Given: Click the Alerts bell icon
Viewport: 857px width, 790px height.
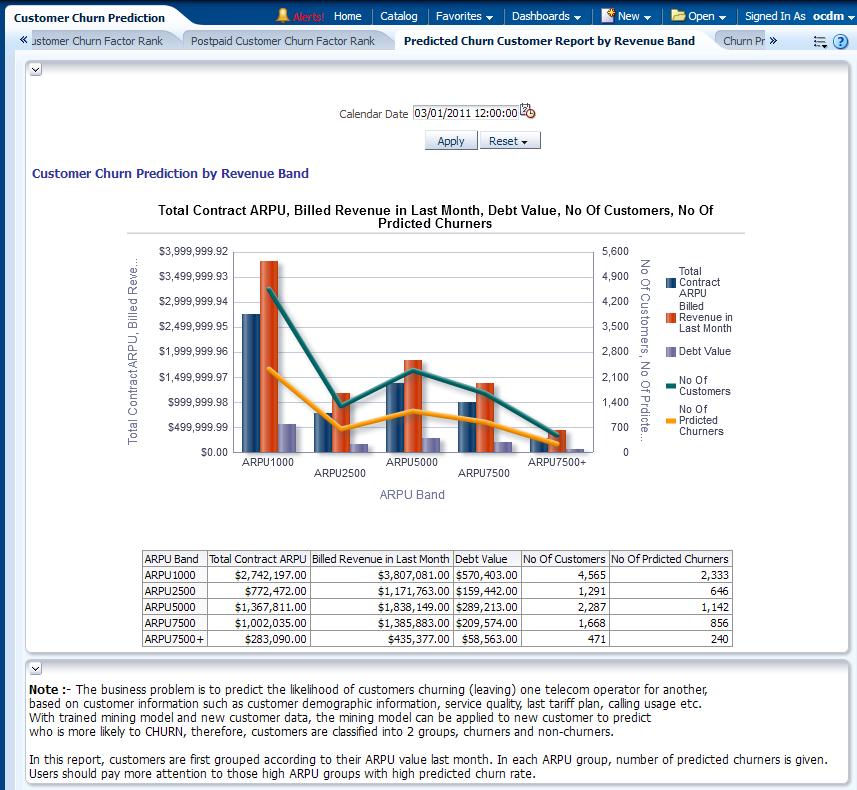Looking at the screenshot, I should [283, 16].
